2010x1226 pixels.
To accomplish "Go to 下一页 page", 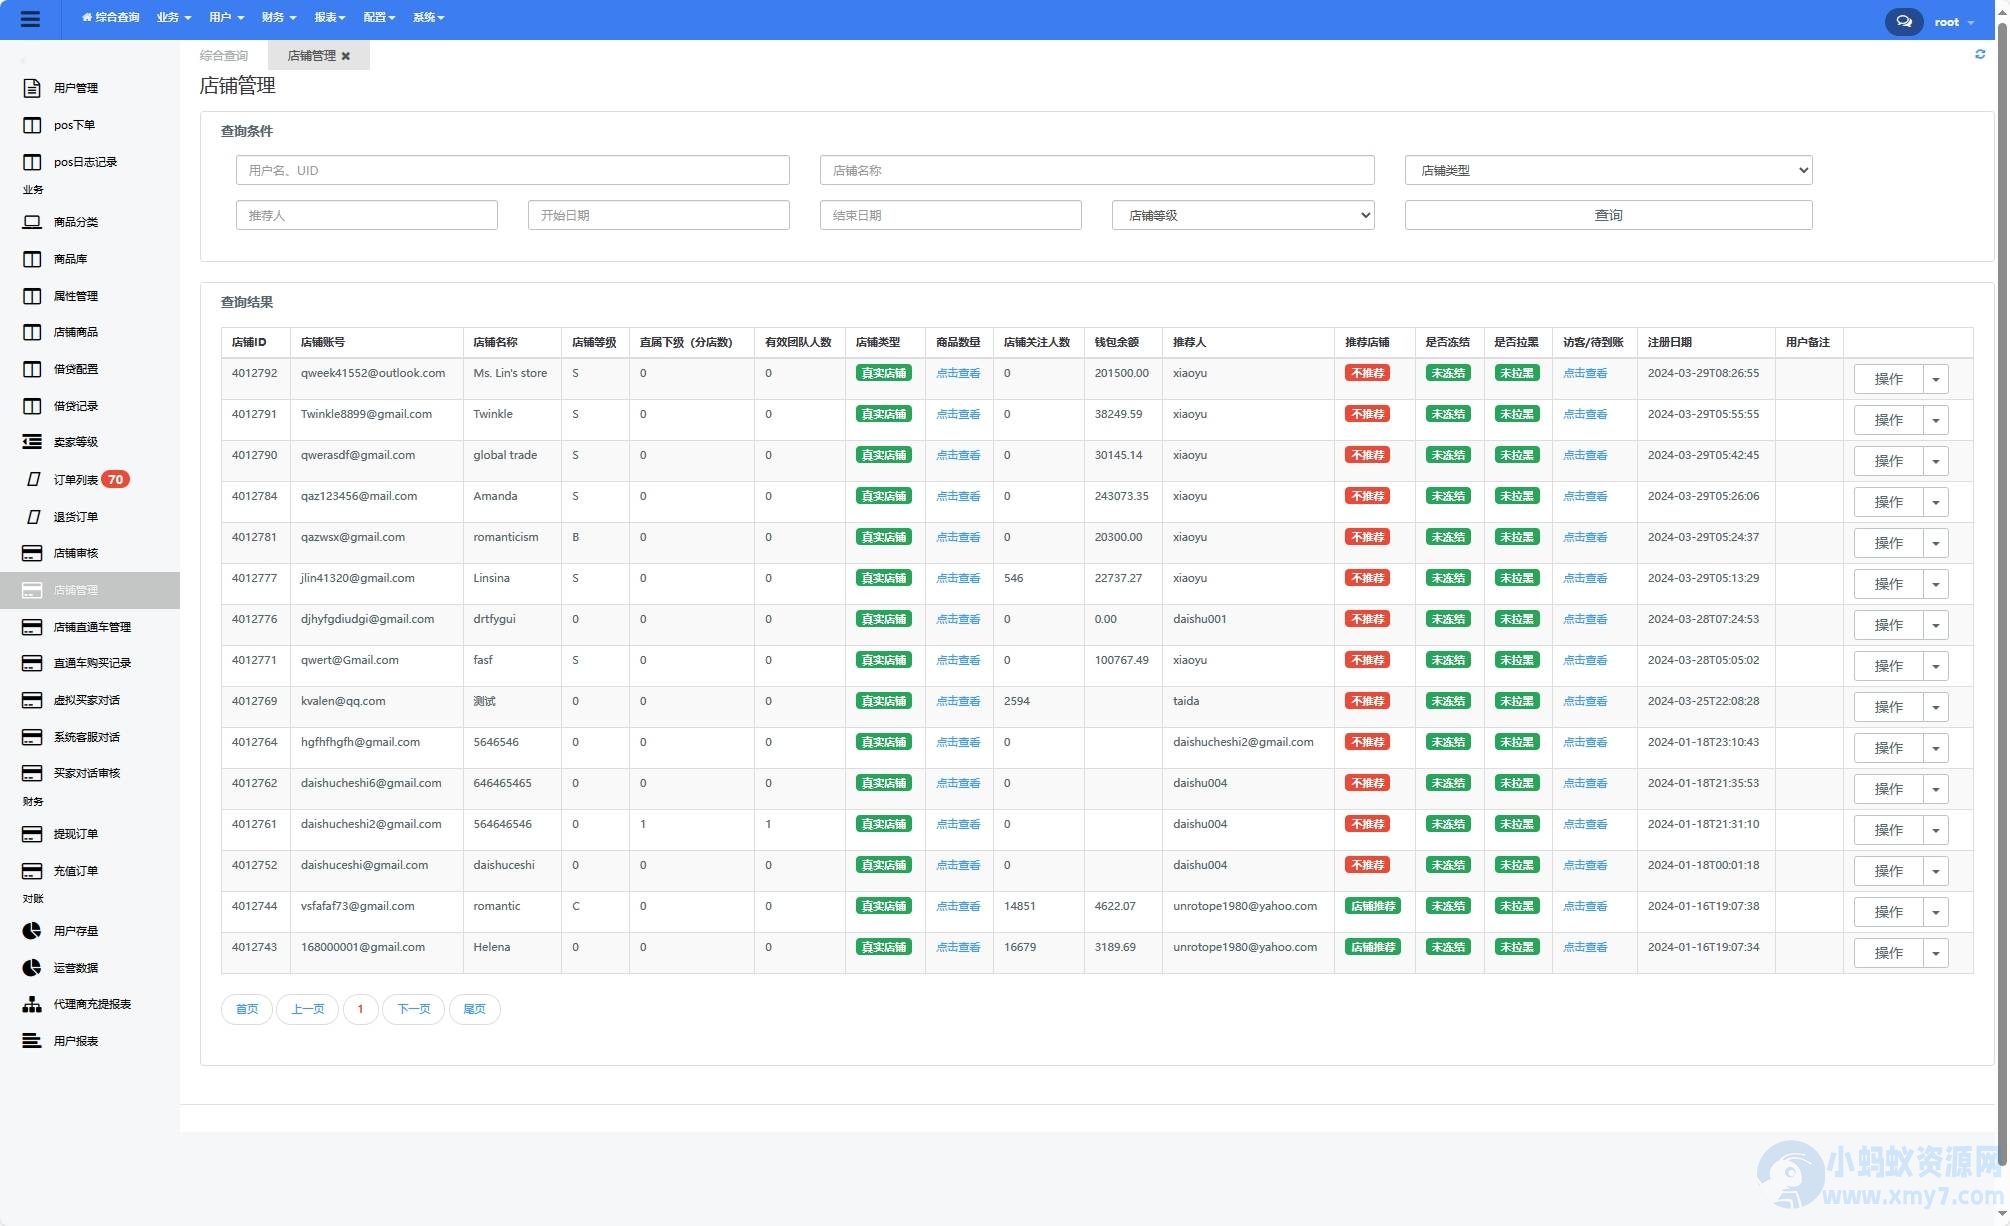I will pos(413,1009).
